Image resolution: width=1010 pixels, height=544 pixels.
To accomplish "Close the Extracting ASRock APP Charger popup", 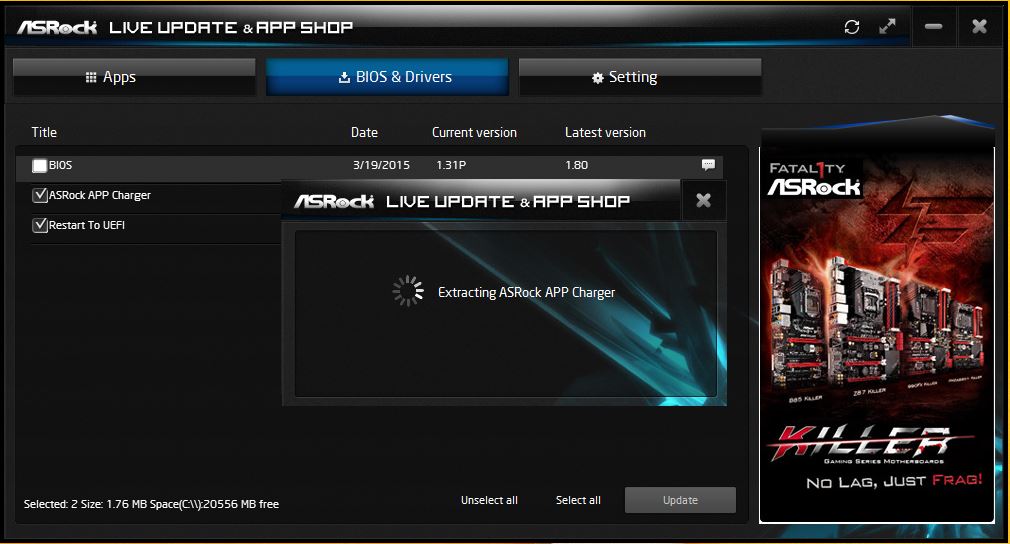I will (703, 200).
